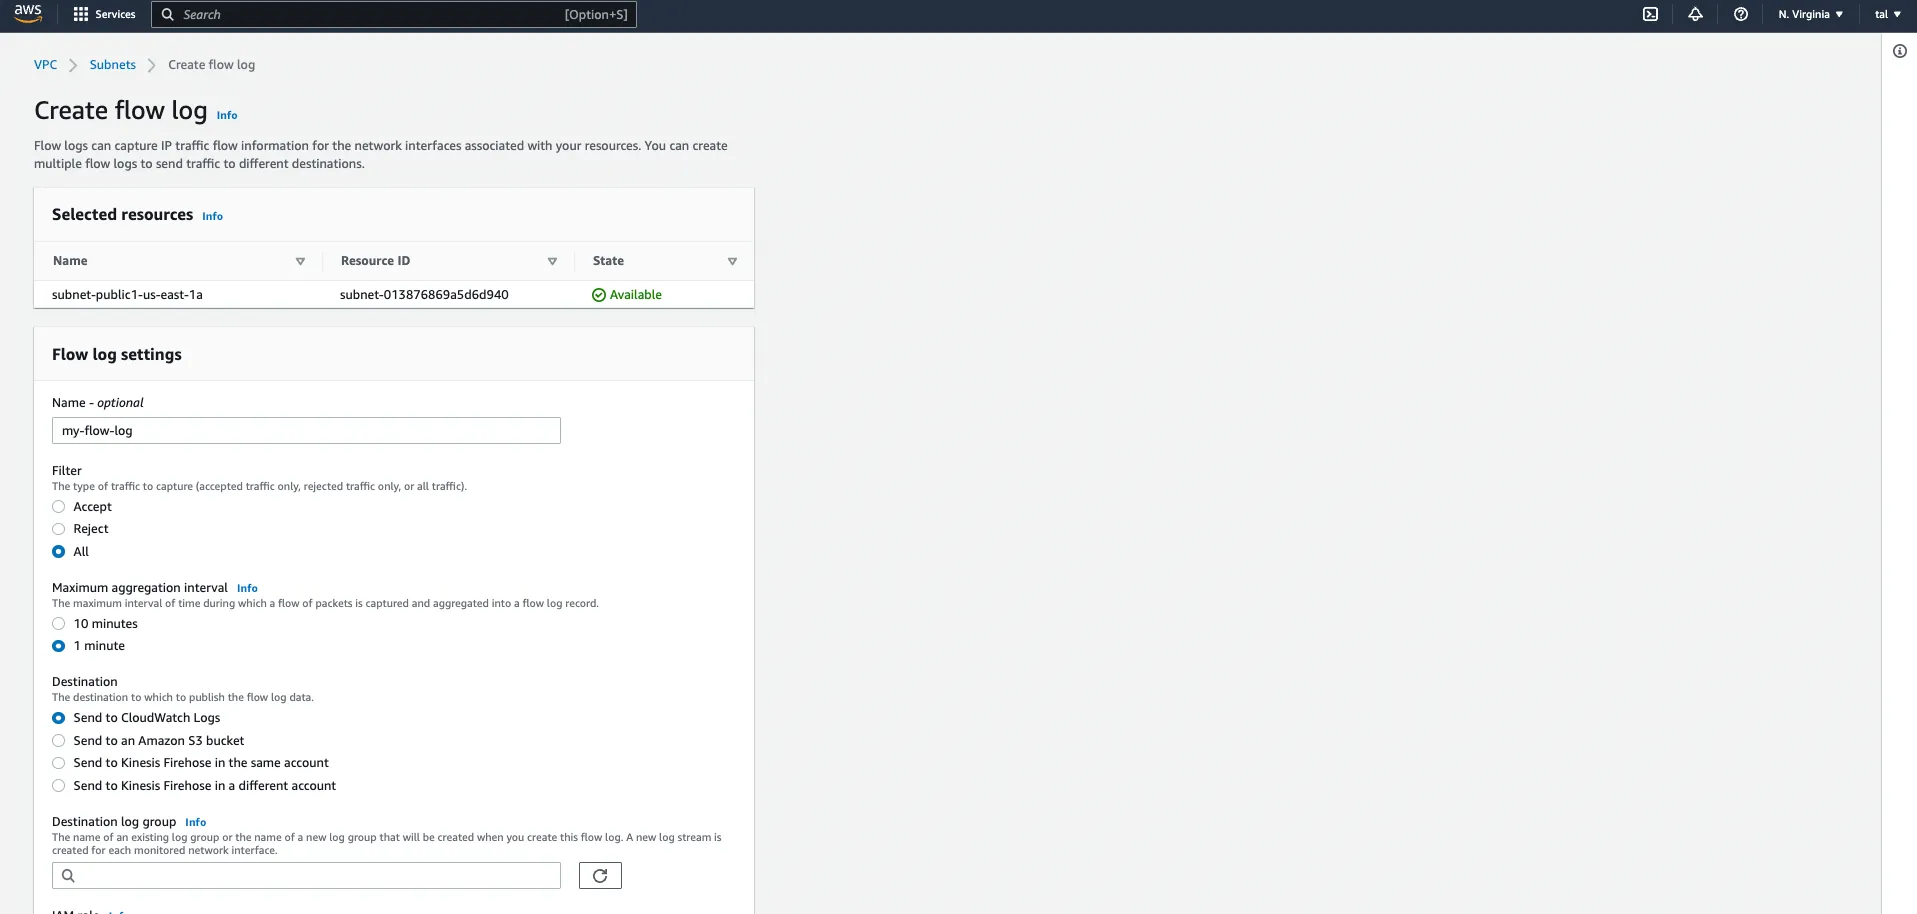Open the N. Virginia region dropdown

[1810, 14]
